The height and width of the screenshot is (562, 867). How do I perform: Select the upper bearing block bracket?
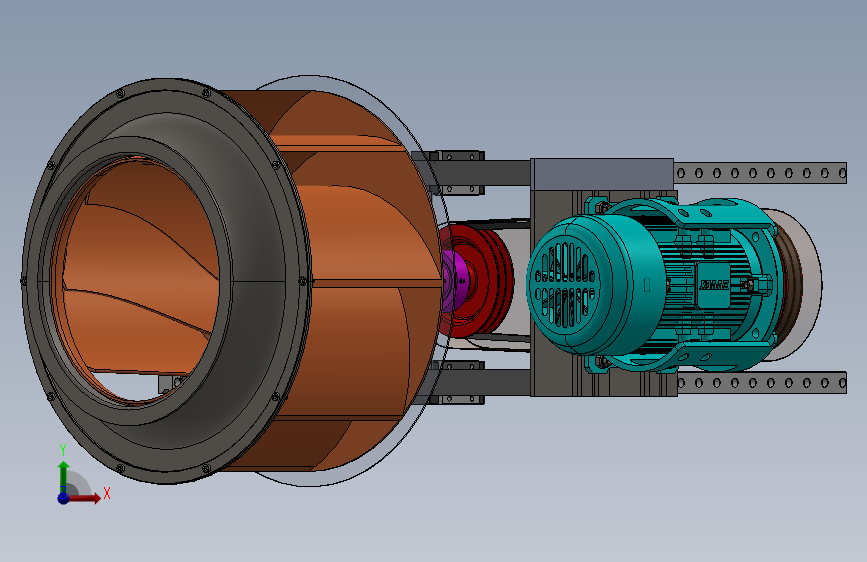(457, 172)
